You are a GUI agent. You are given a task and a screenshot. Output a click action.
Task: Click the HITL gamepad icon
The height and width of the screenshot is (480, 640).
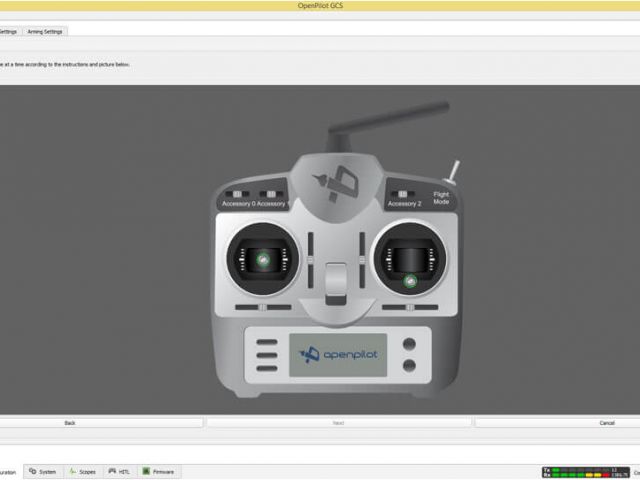[x=113, y=471]
